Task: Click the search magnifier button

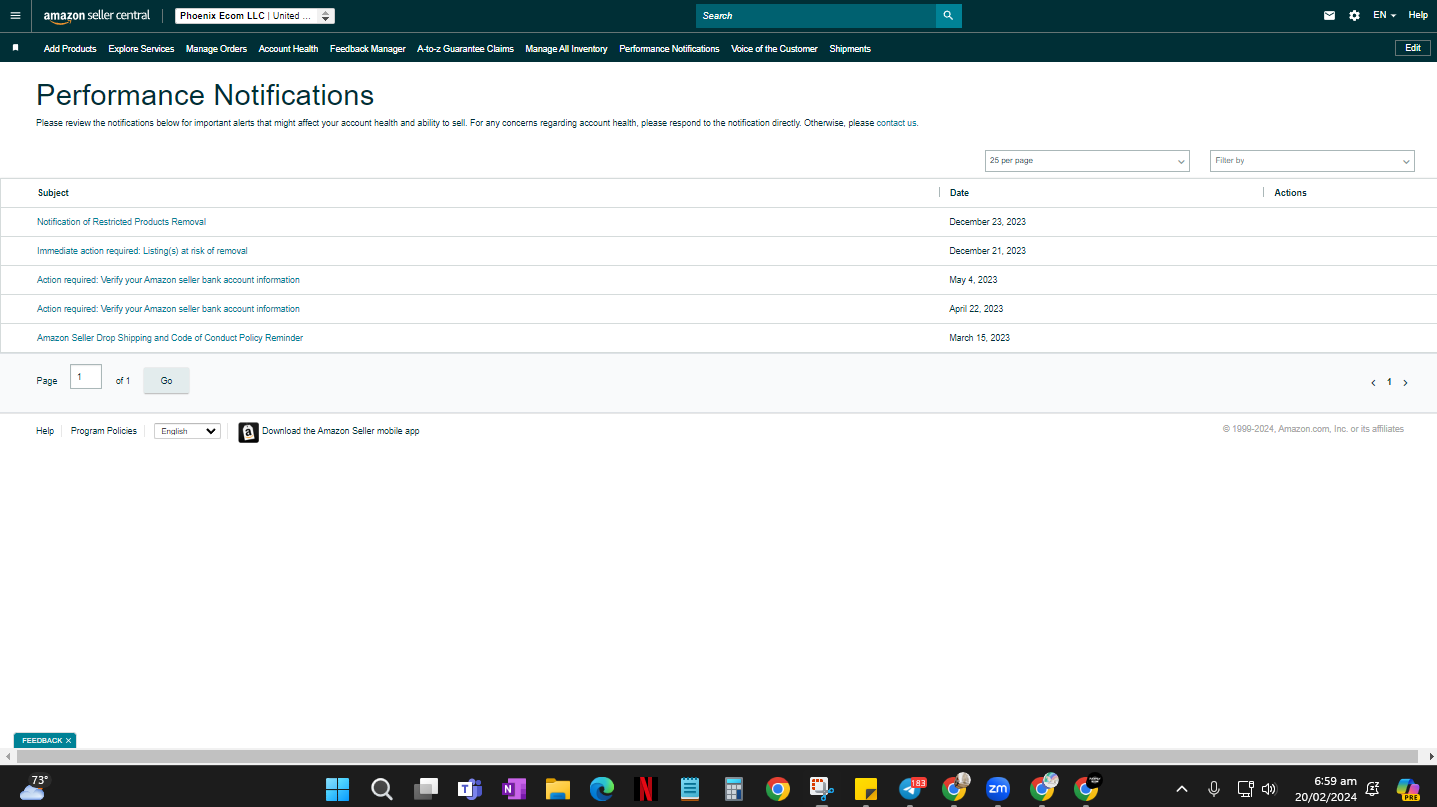Action: pos(948,16)
